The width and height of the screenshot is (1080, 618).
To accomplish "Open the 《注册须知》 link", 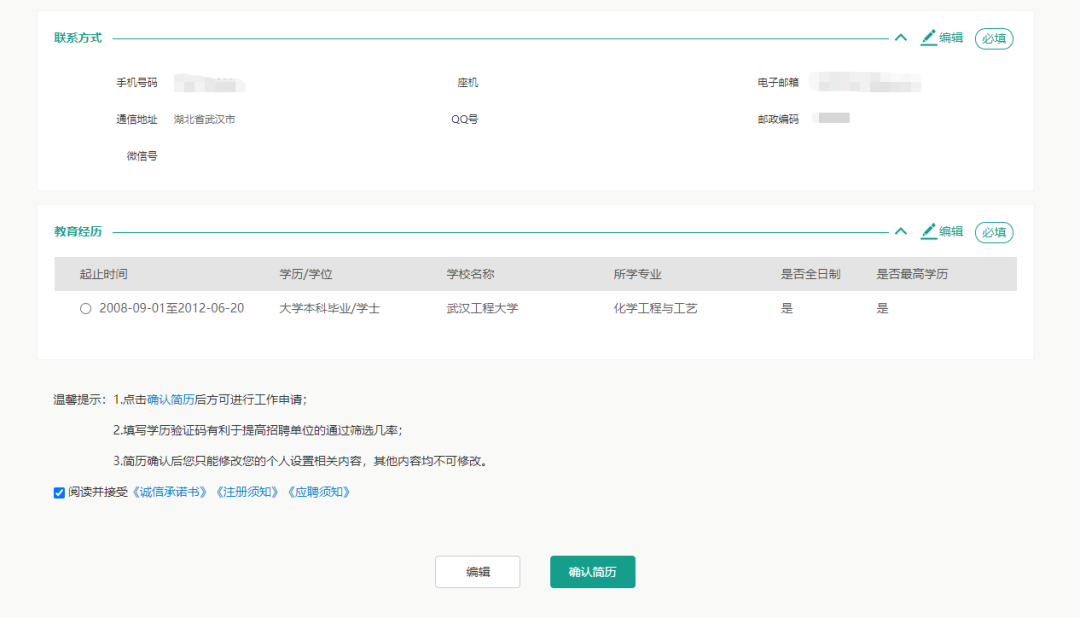I will point(247,492).
